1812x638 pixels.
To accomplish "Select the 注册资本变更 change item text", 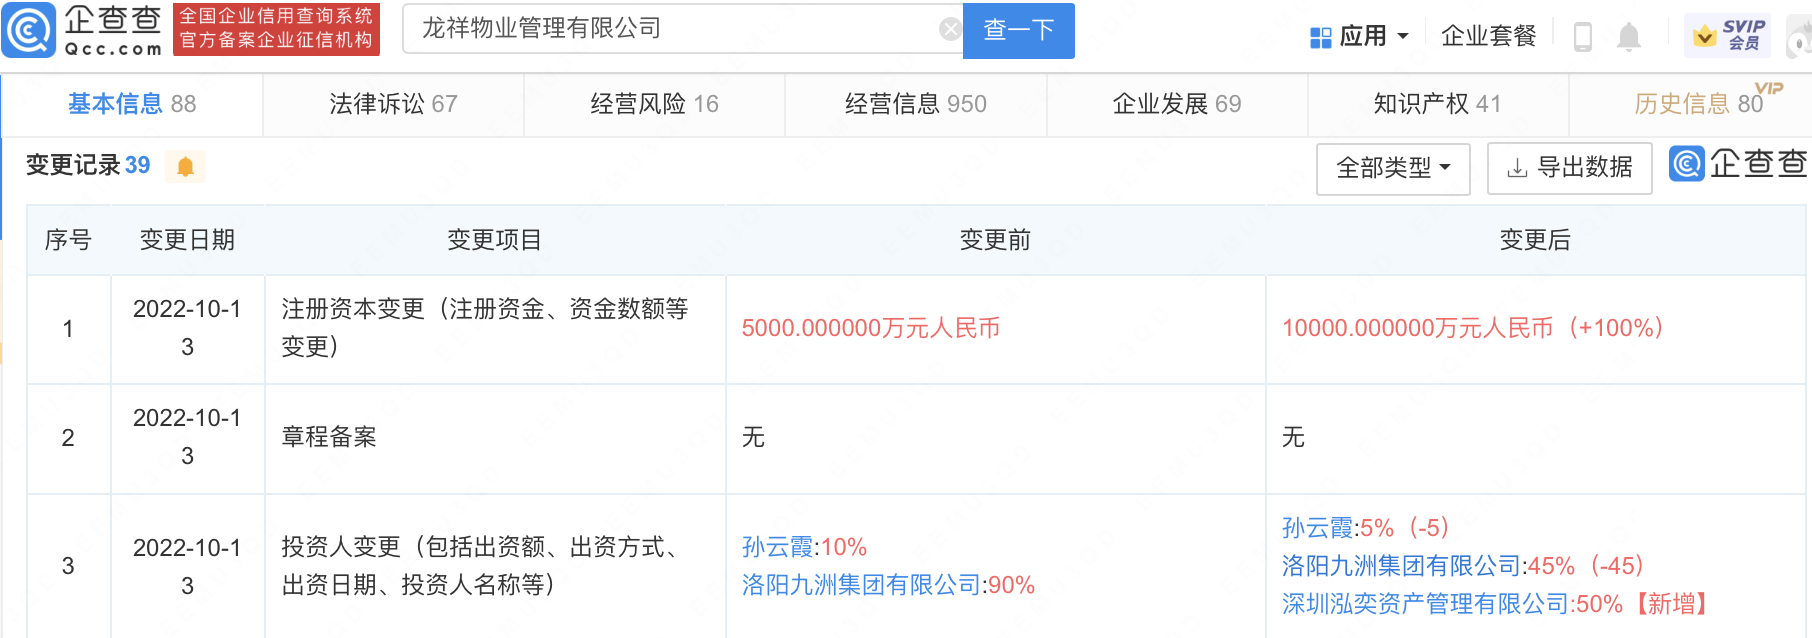I will click(x=485, y=328).
